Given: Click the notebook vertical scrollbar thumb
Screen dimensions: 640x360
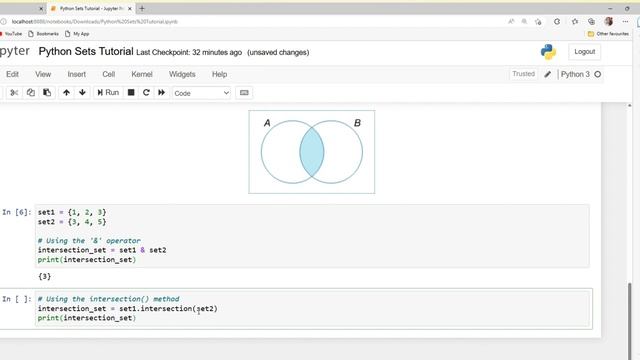Looking at the screenshot, I should tap(630, 320).
